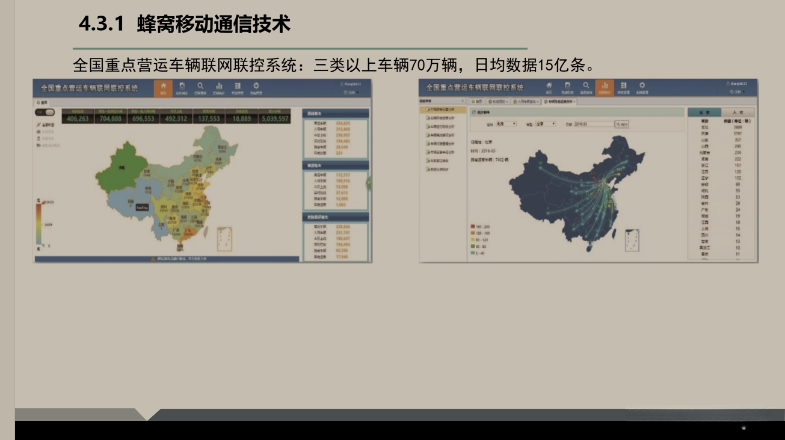Open the first filter dropdown showing 北京

coord(505,124)
